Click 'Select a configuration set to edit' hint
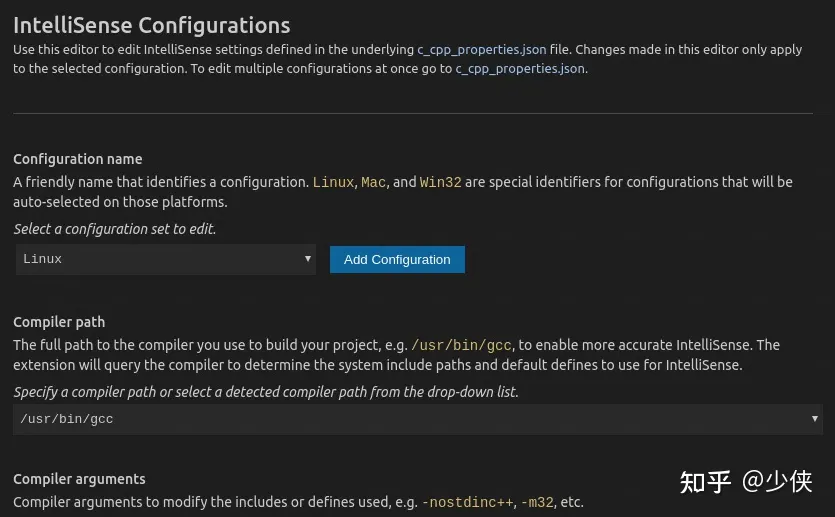This screenshot has width=835, height=517. (x=114, y=229)
